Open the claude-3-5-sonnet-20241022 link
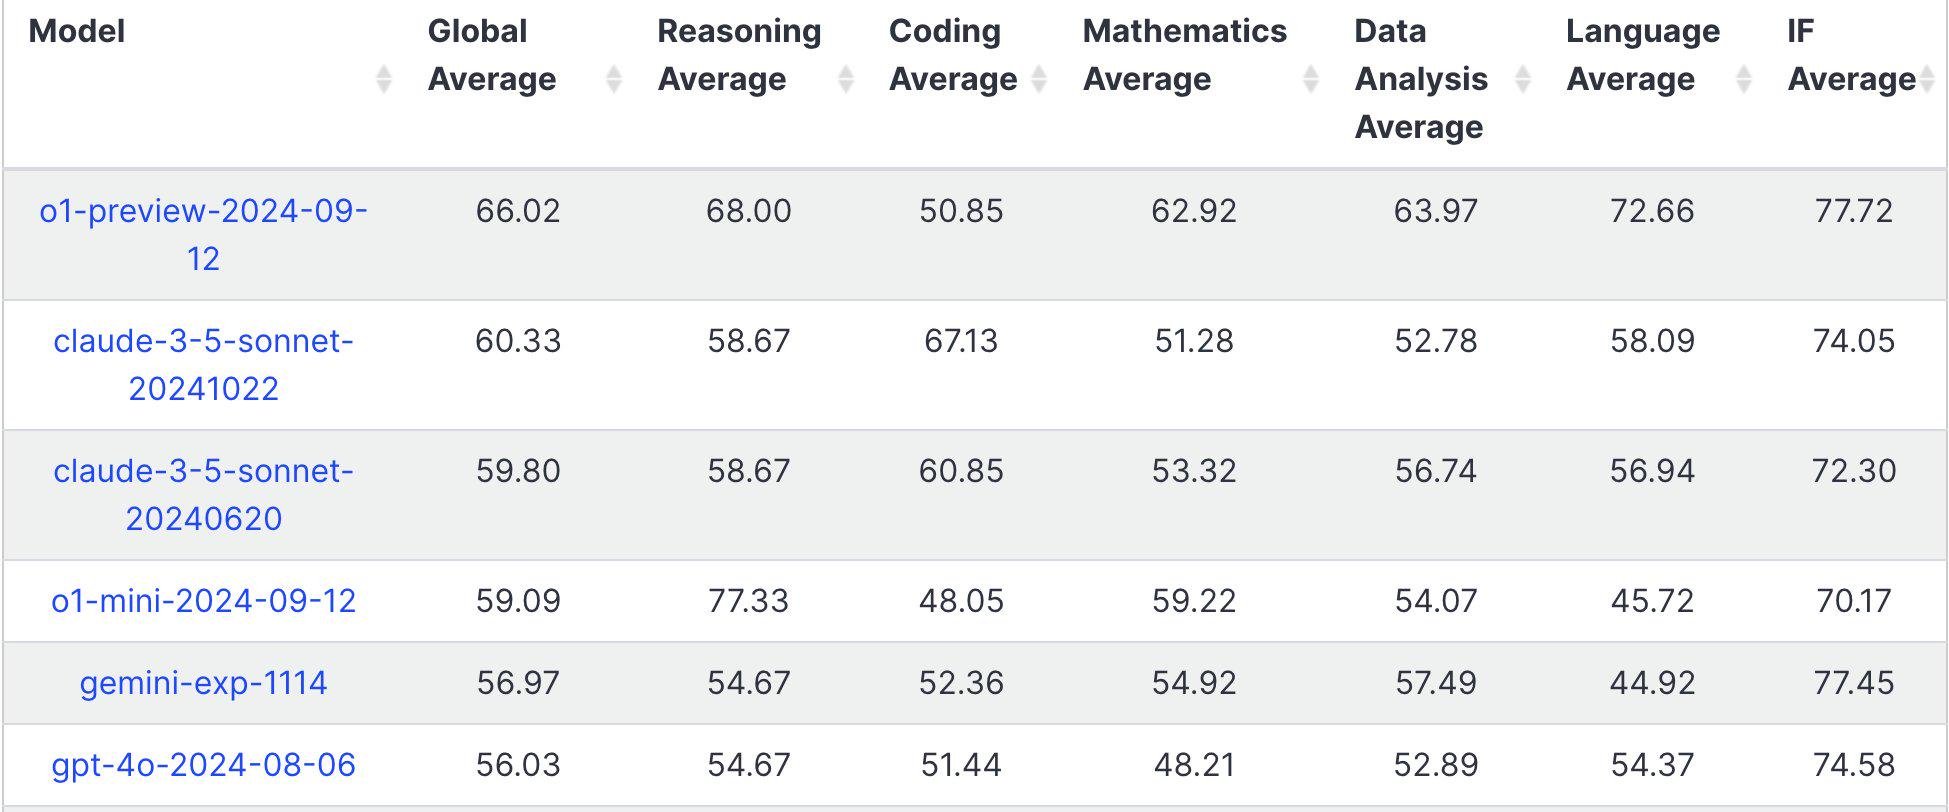Viewport: 1949px width, 812px height. point(203,364)
